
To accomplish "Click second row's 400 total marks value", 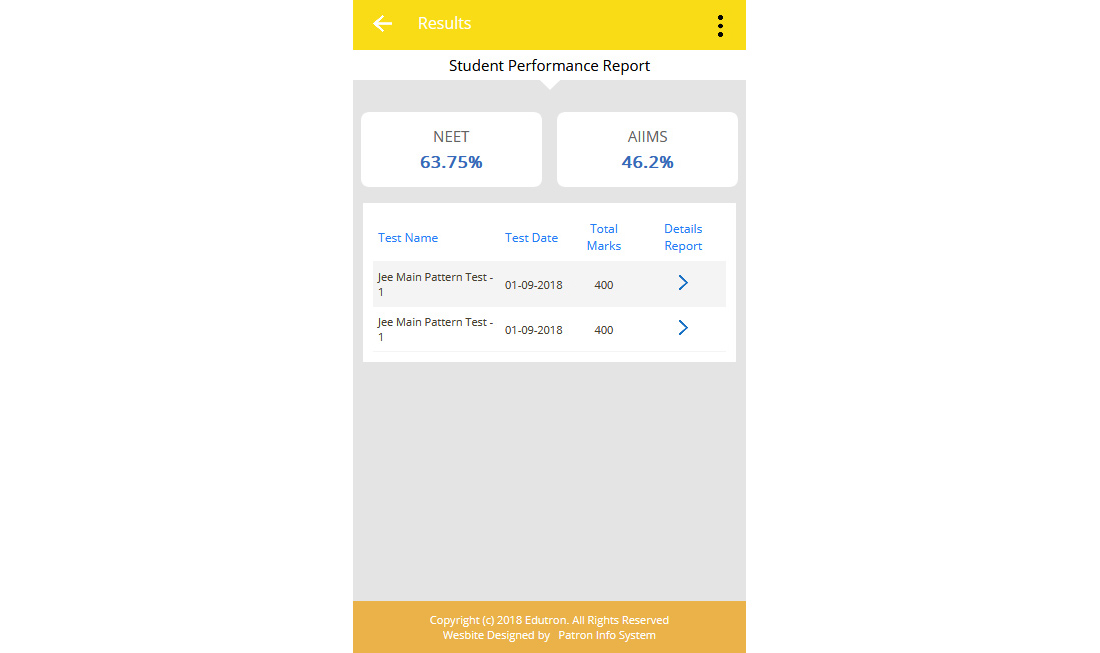I will pos(604,330).
